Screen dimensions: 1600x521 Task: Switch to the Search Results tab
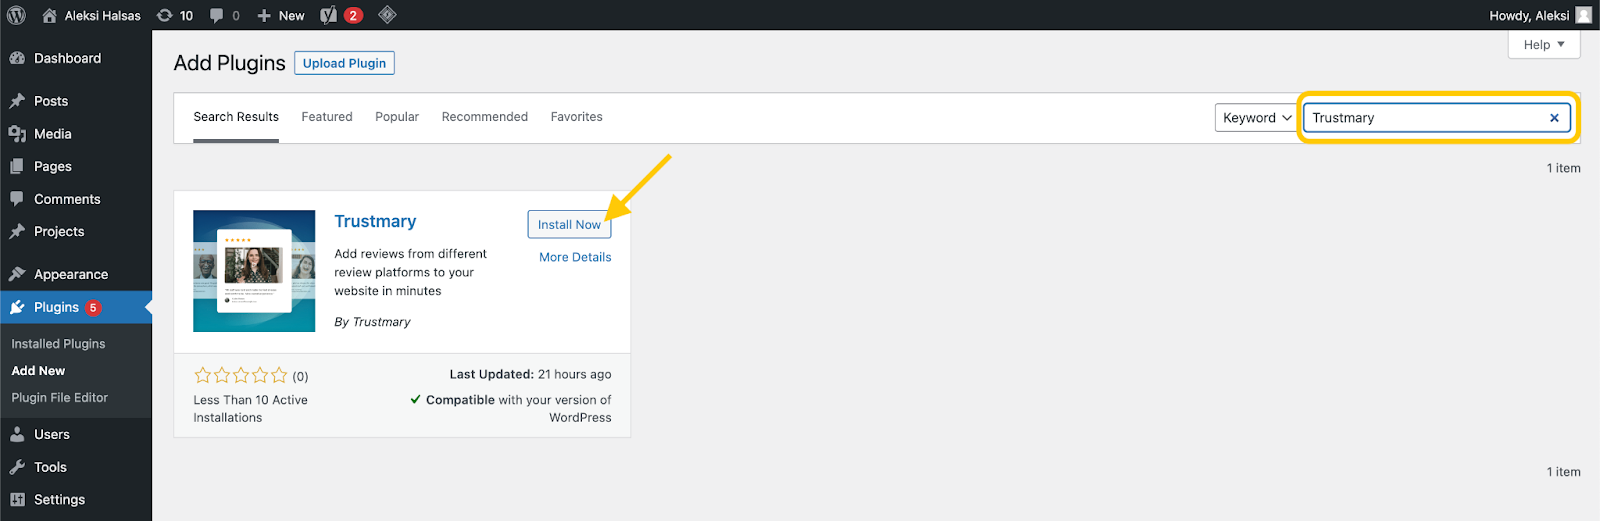[236, 117]
